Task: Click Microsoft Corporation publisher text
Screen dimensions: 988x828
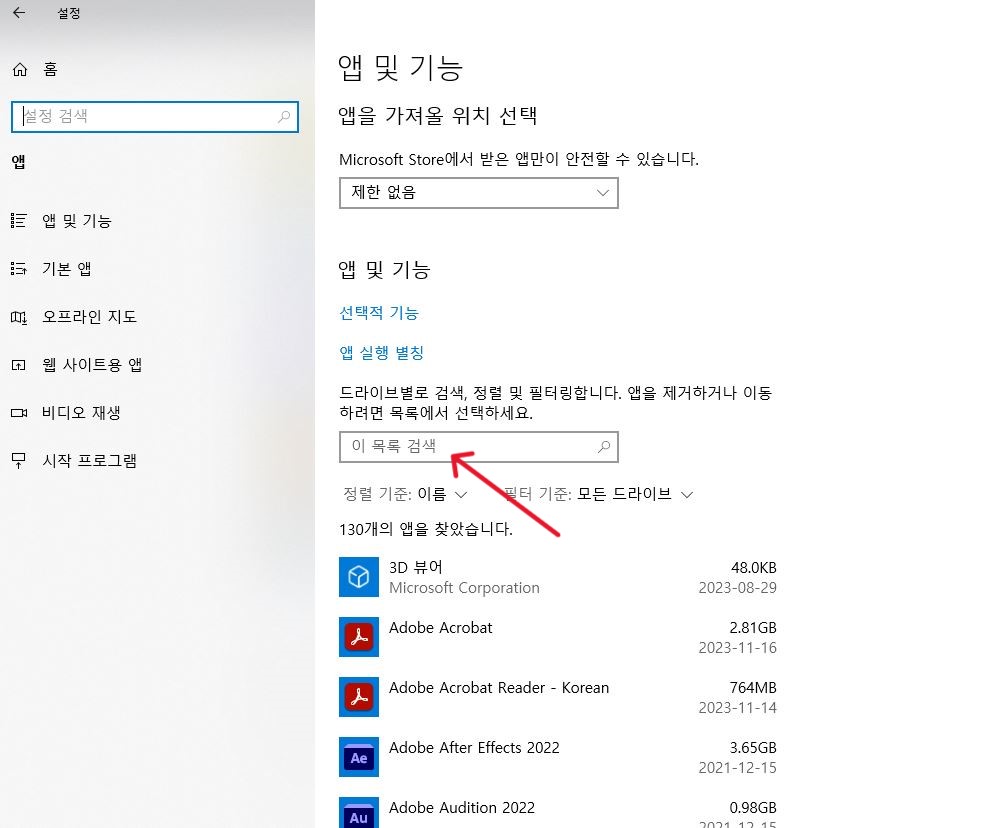Action: 464,588
